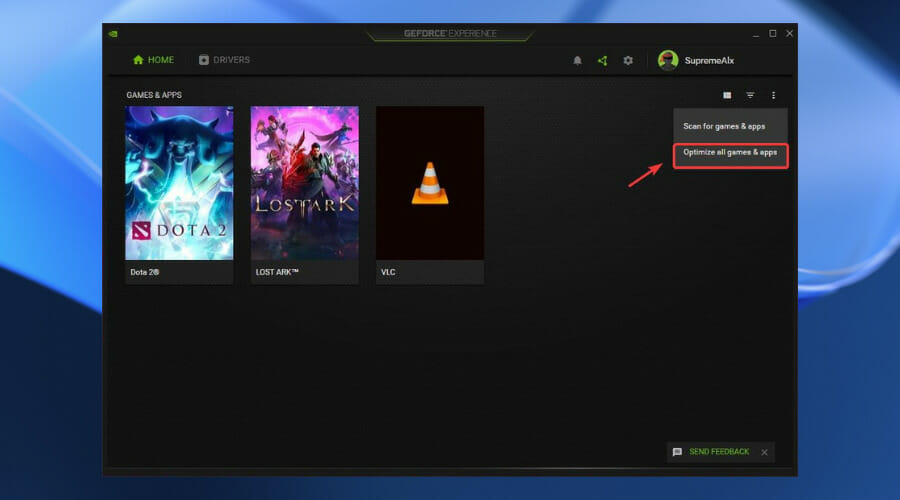
Task: Open the Lost Ark game thumbnail
Action: (304, 183)
